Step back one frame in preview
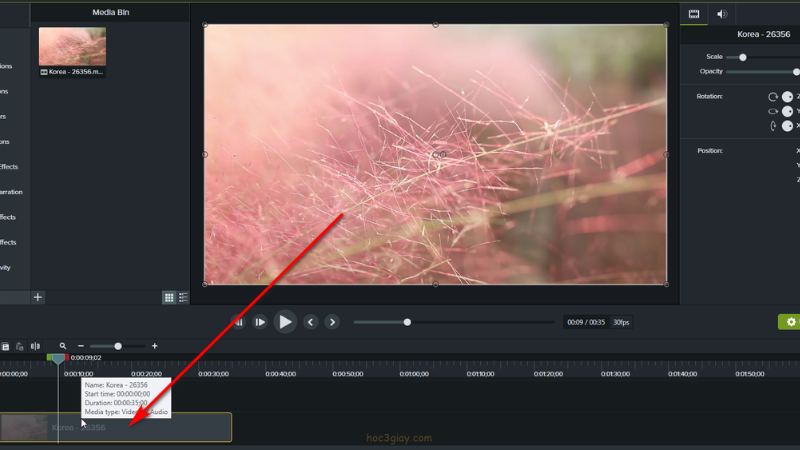800x450 pixels. [x=238, y=322]
